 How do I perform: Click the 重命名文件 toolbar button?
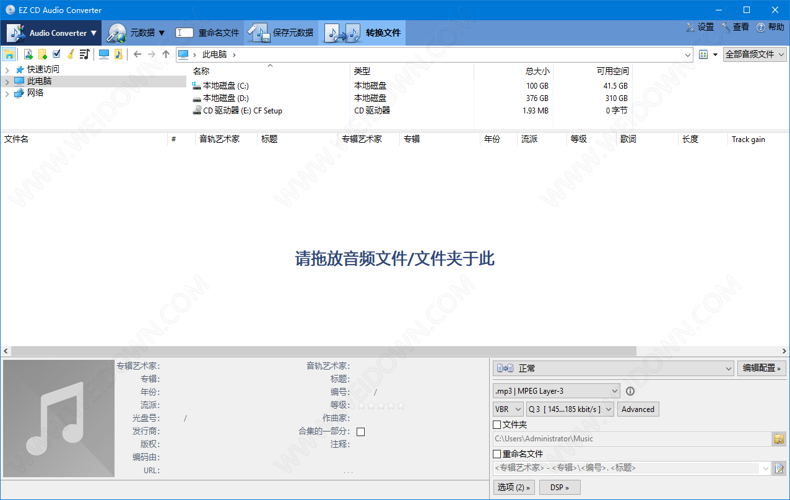(x=207, y=33)
